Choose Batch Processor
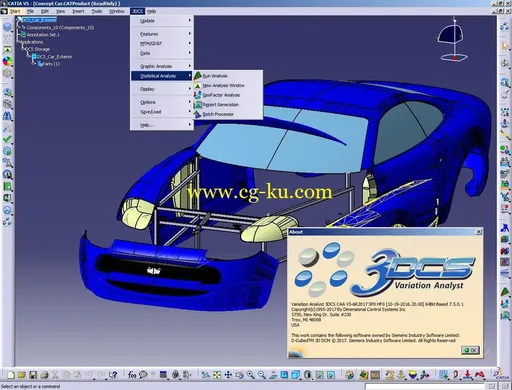 (228, 114)
